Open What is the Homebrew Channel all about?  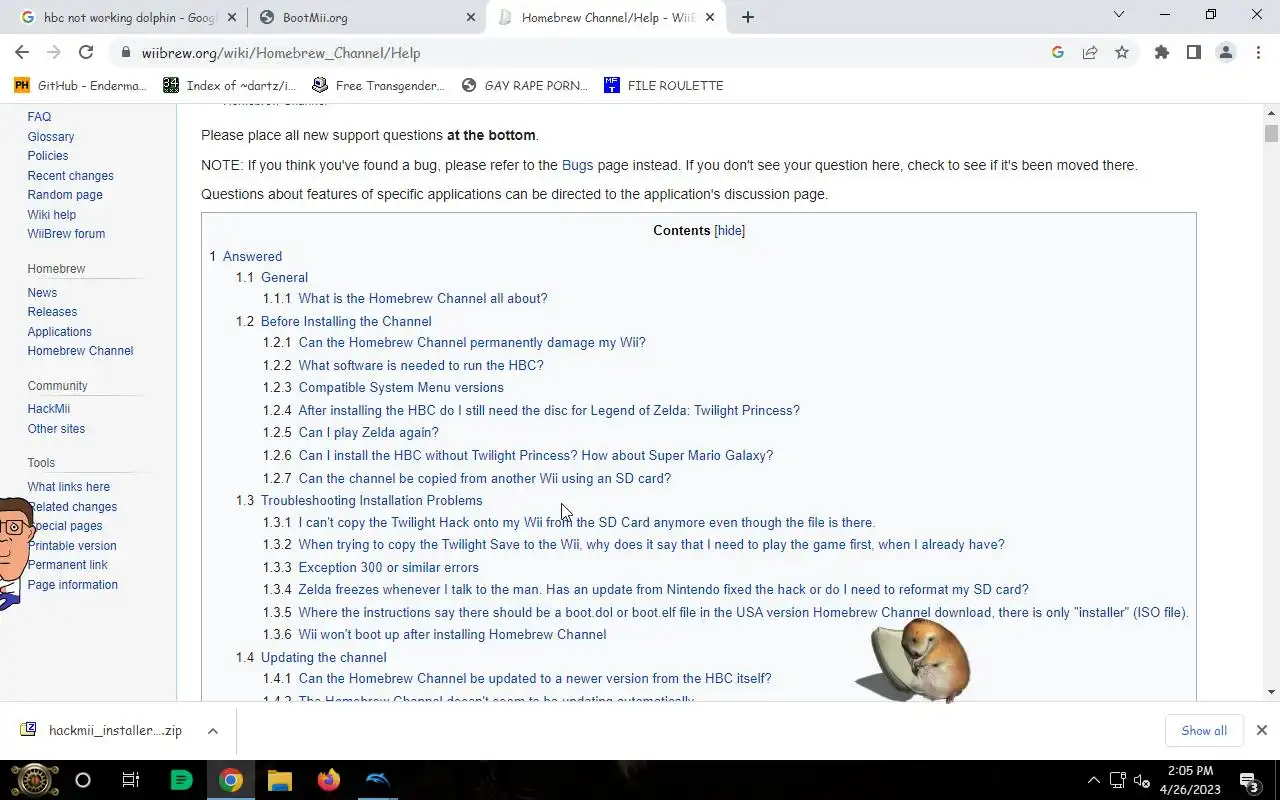[423, 299]
